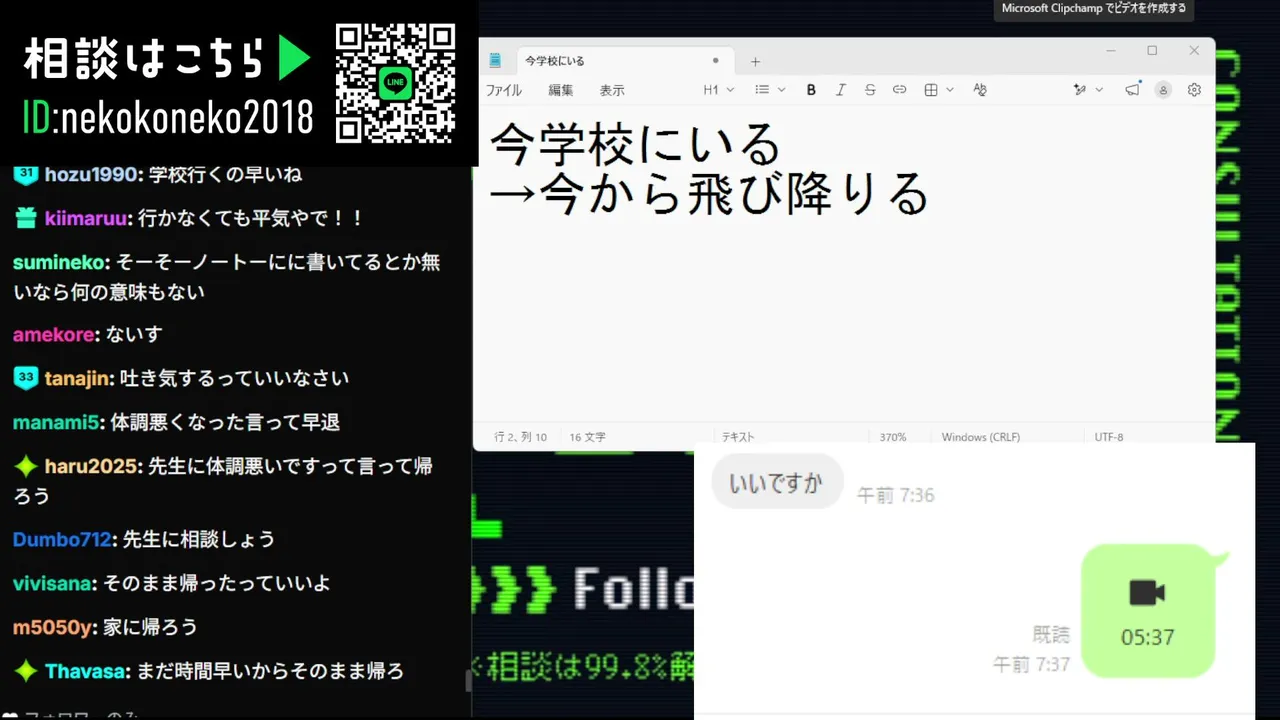Image resolution: width=1280 pixels, height=720 pixels.
Task: Open the megaphone what's new icon
Action: (1132, 89)
